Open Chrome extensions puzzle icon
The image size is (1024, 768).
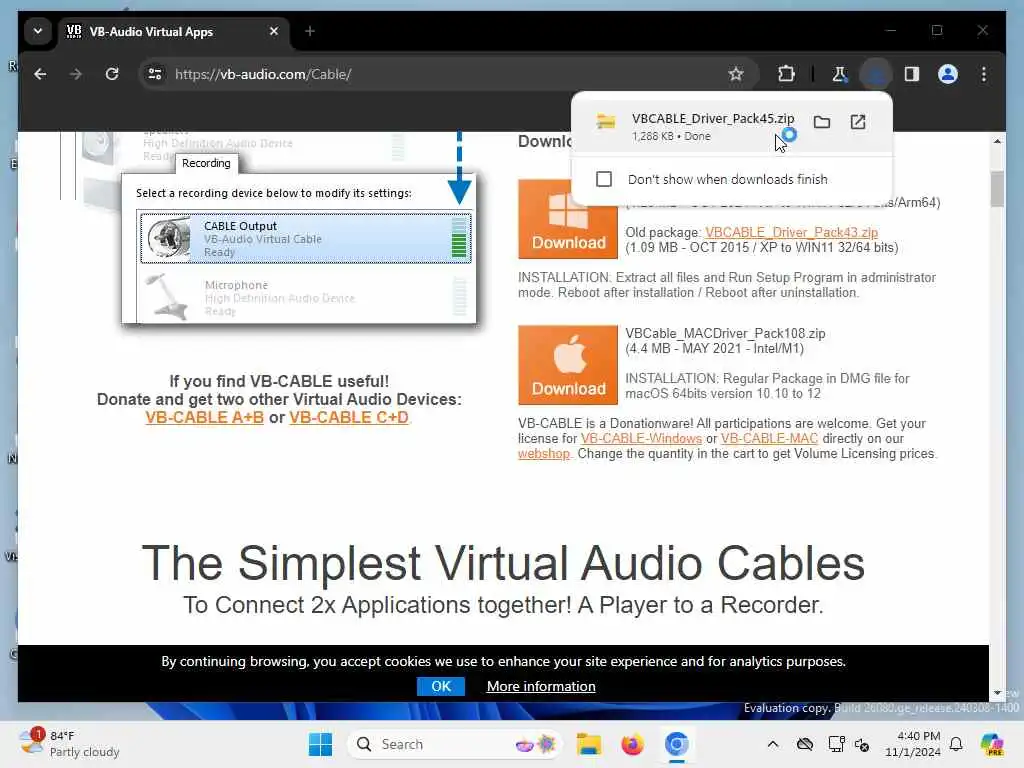[786, 74]
